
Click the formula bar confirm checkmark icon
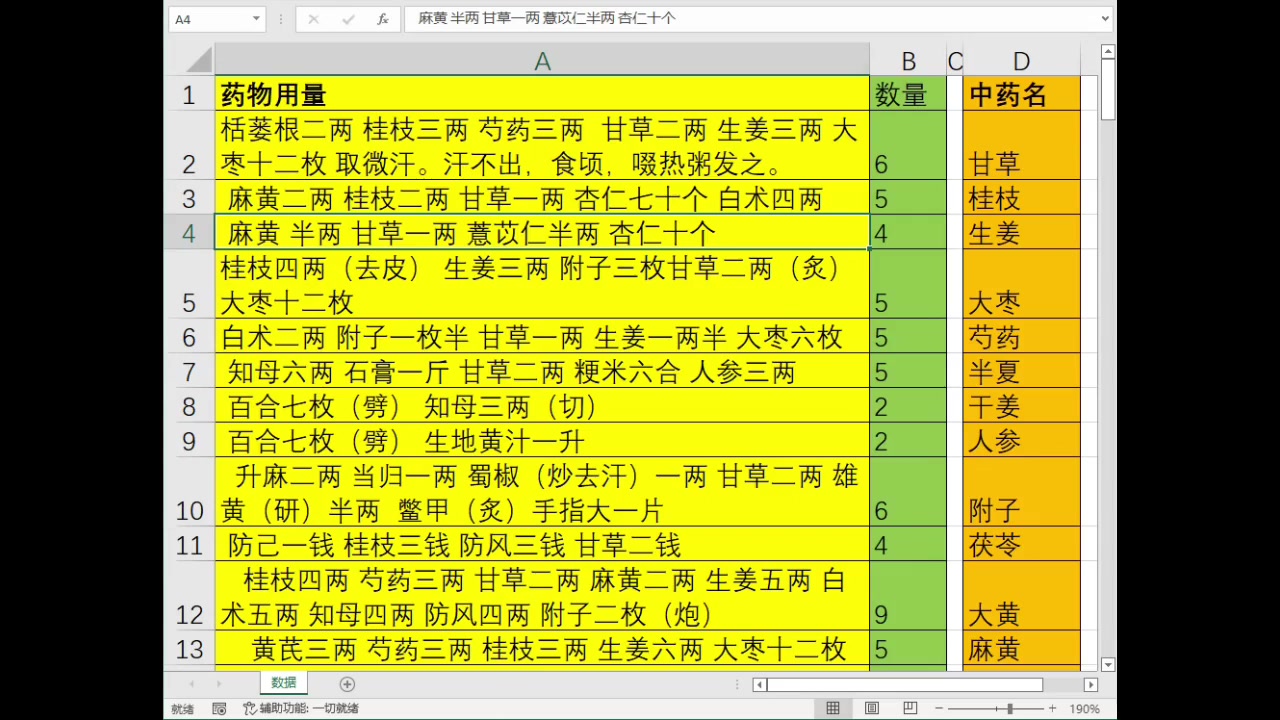coord(348,19)
